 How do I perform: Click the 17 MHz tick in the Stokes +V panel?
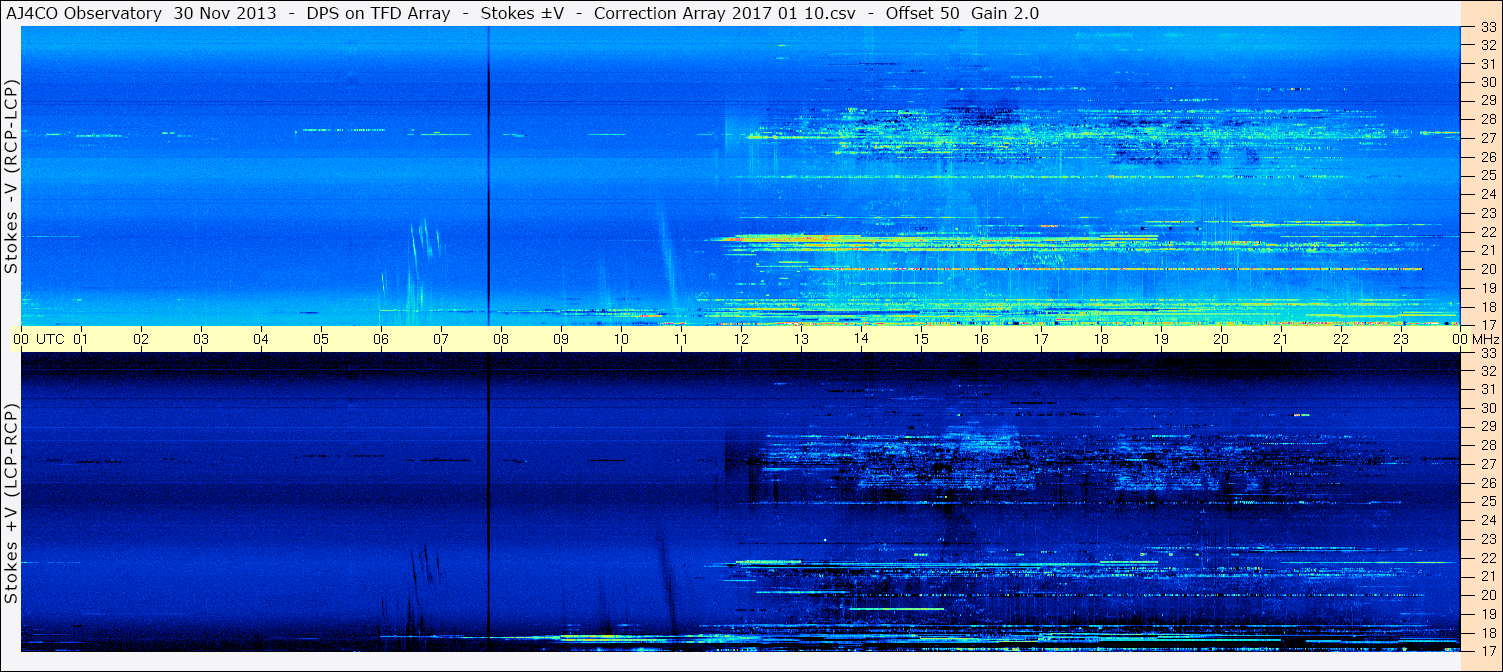[x=1488, y=651]
